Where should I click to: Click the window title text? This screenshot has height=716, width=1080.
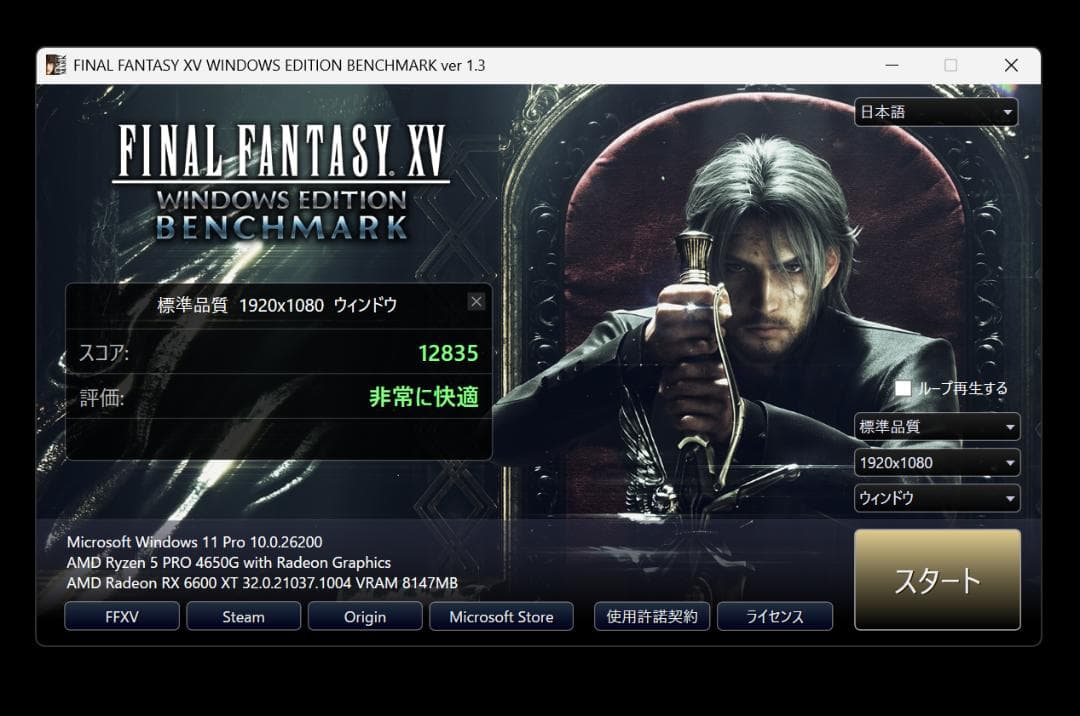pos(279,65)
